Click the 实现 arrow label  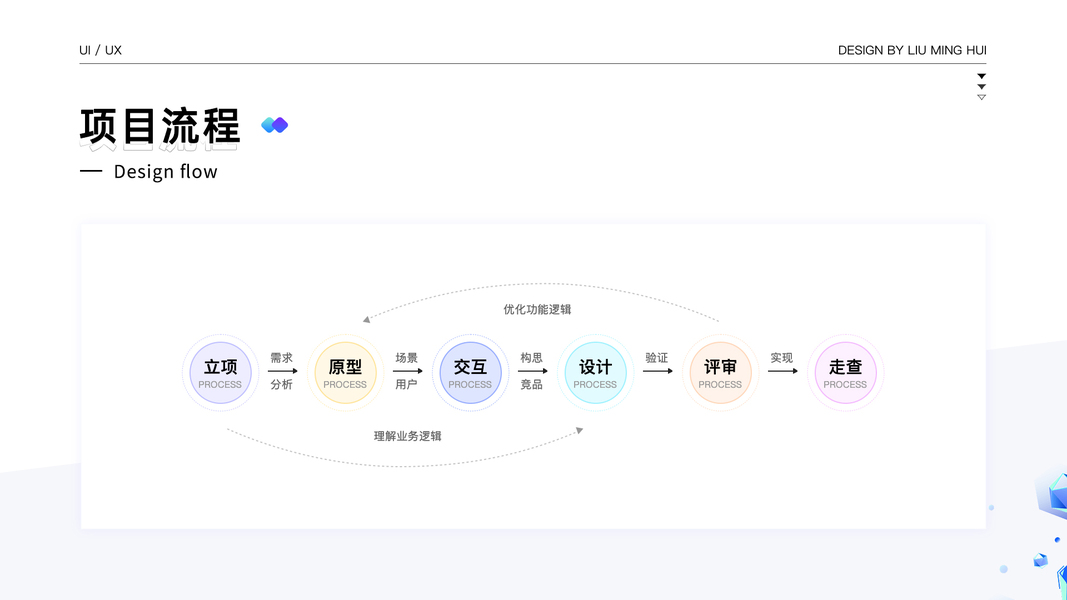[x=781, y=358]
